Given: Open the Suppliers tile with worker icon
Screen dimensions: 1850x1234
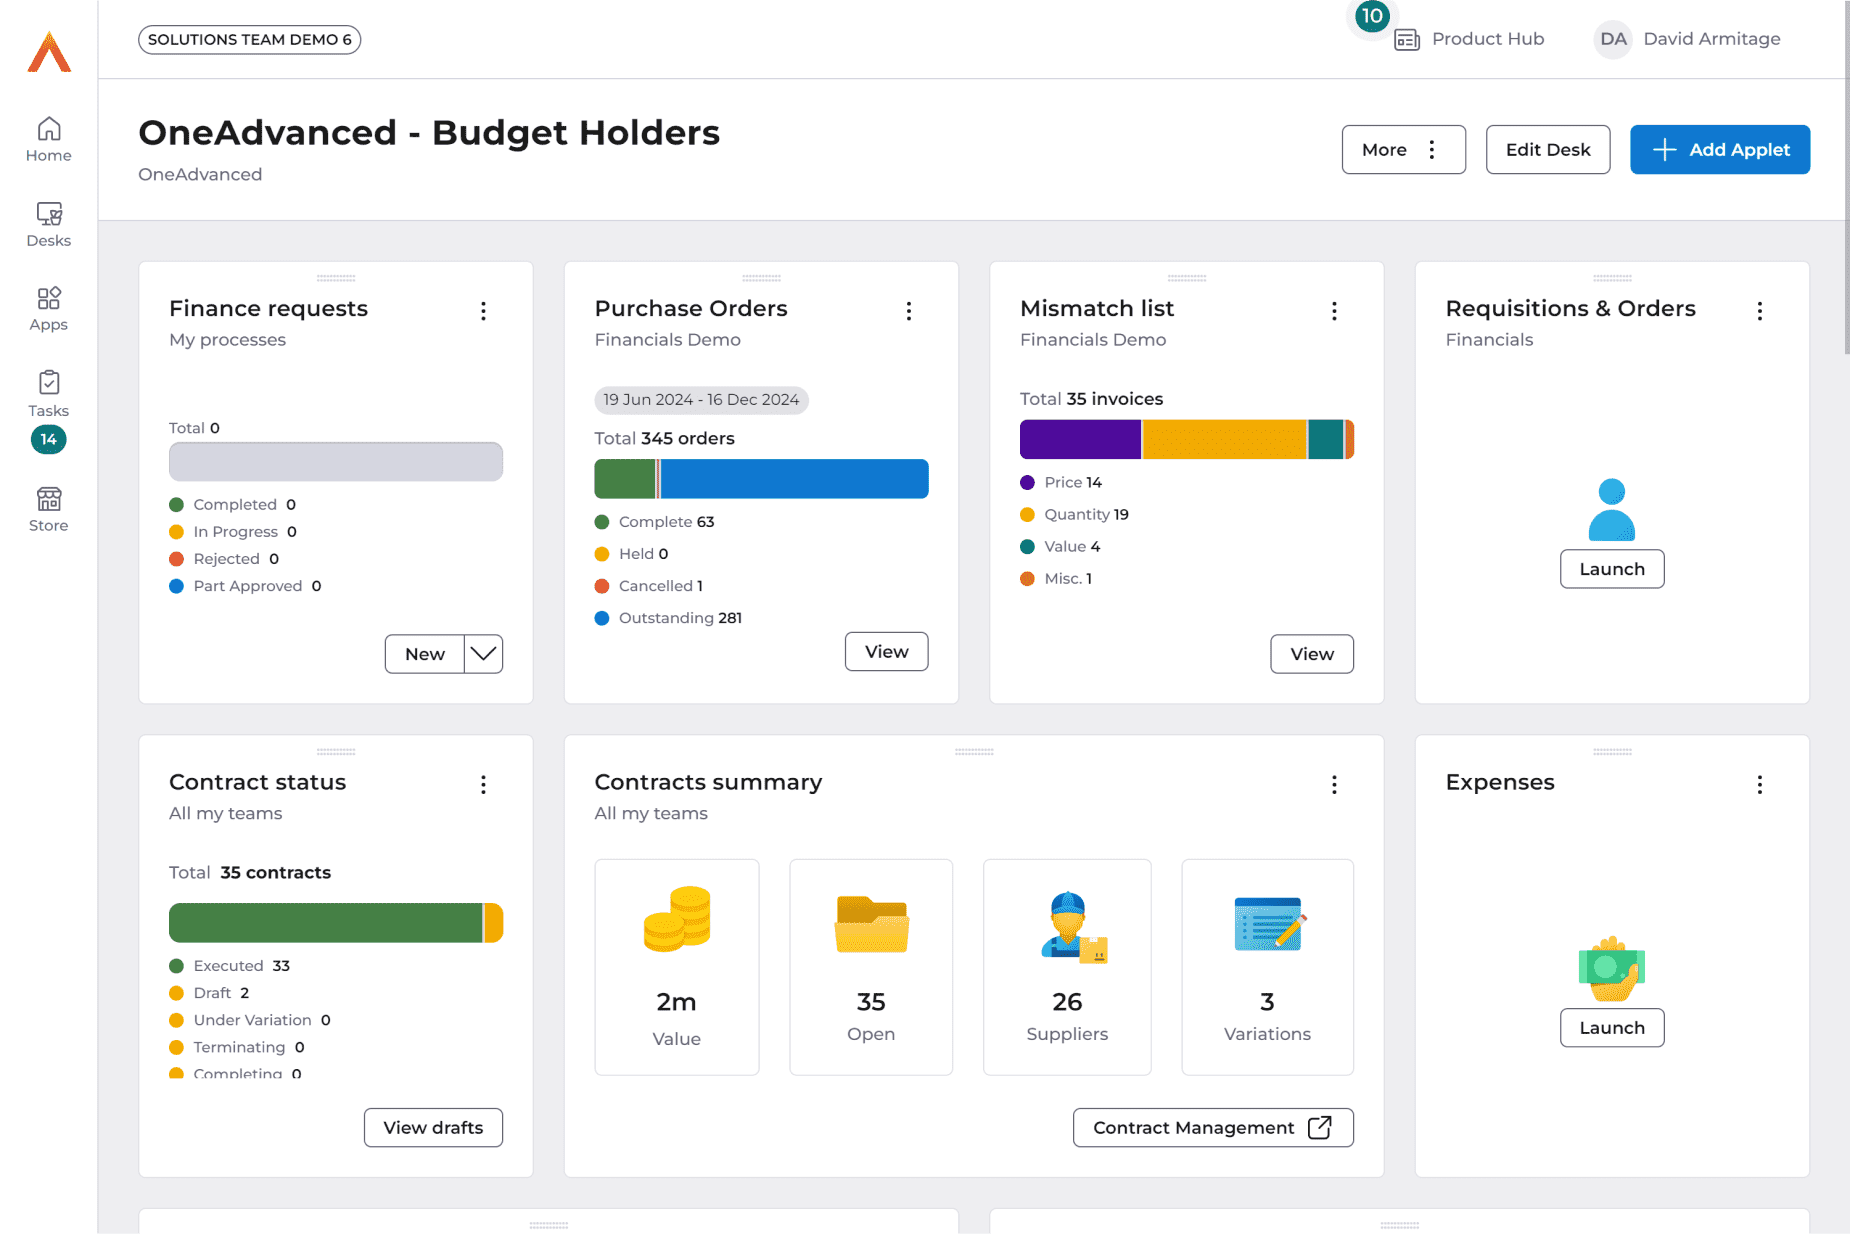Looking at the screenshot, I should tap(1066, 966).
